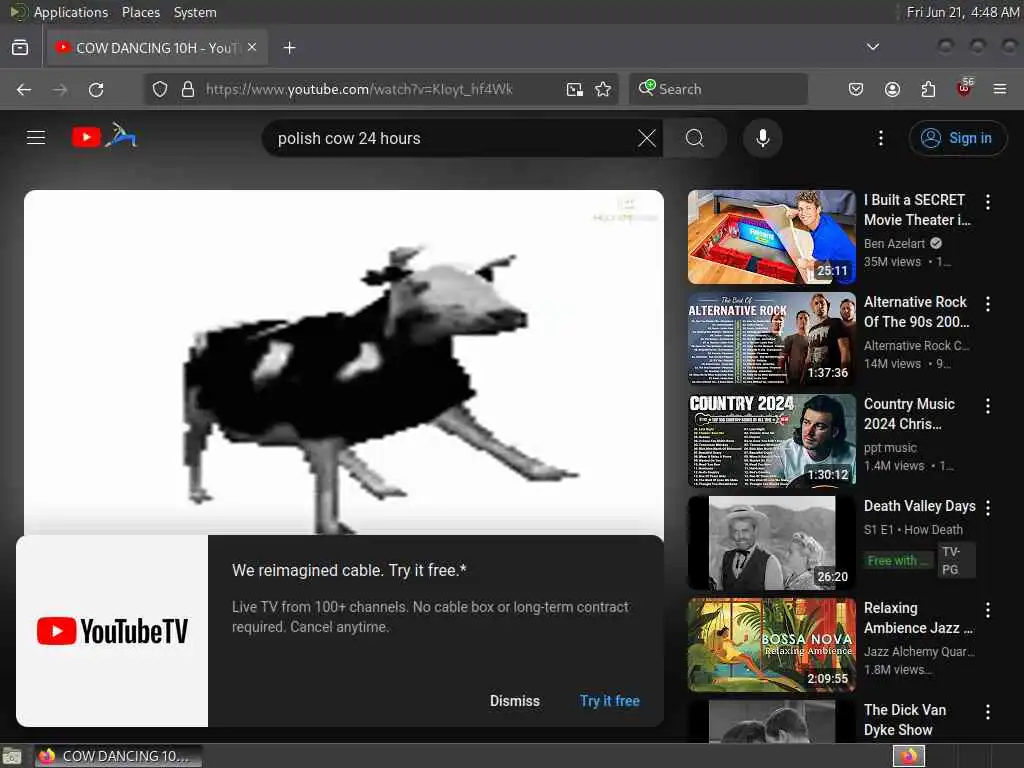Click the Free with ads badge
1024x768 pixels.
898,560
